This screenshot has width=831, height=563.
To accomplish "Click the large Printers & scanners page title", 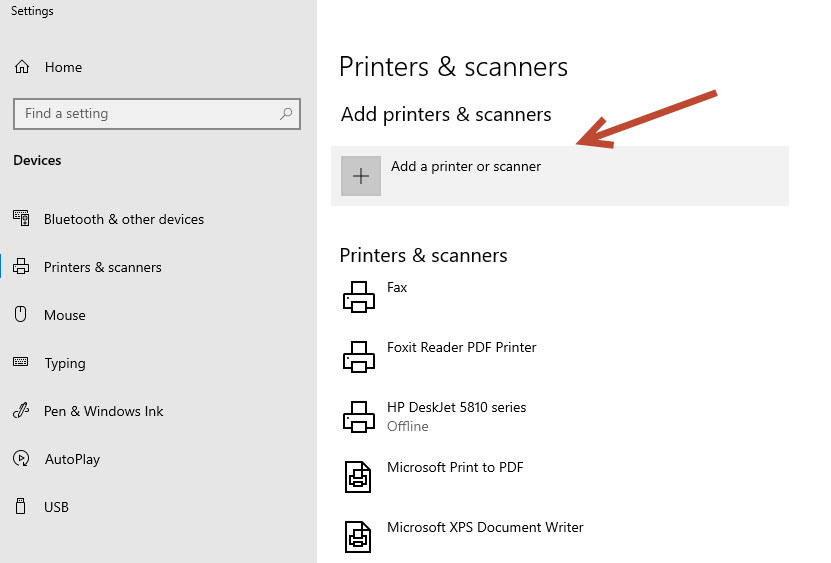I will click(453, 67).
